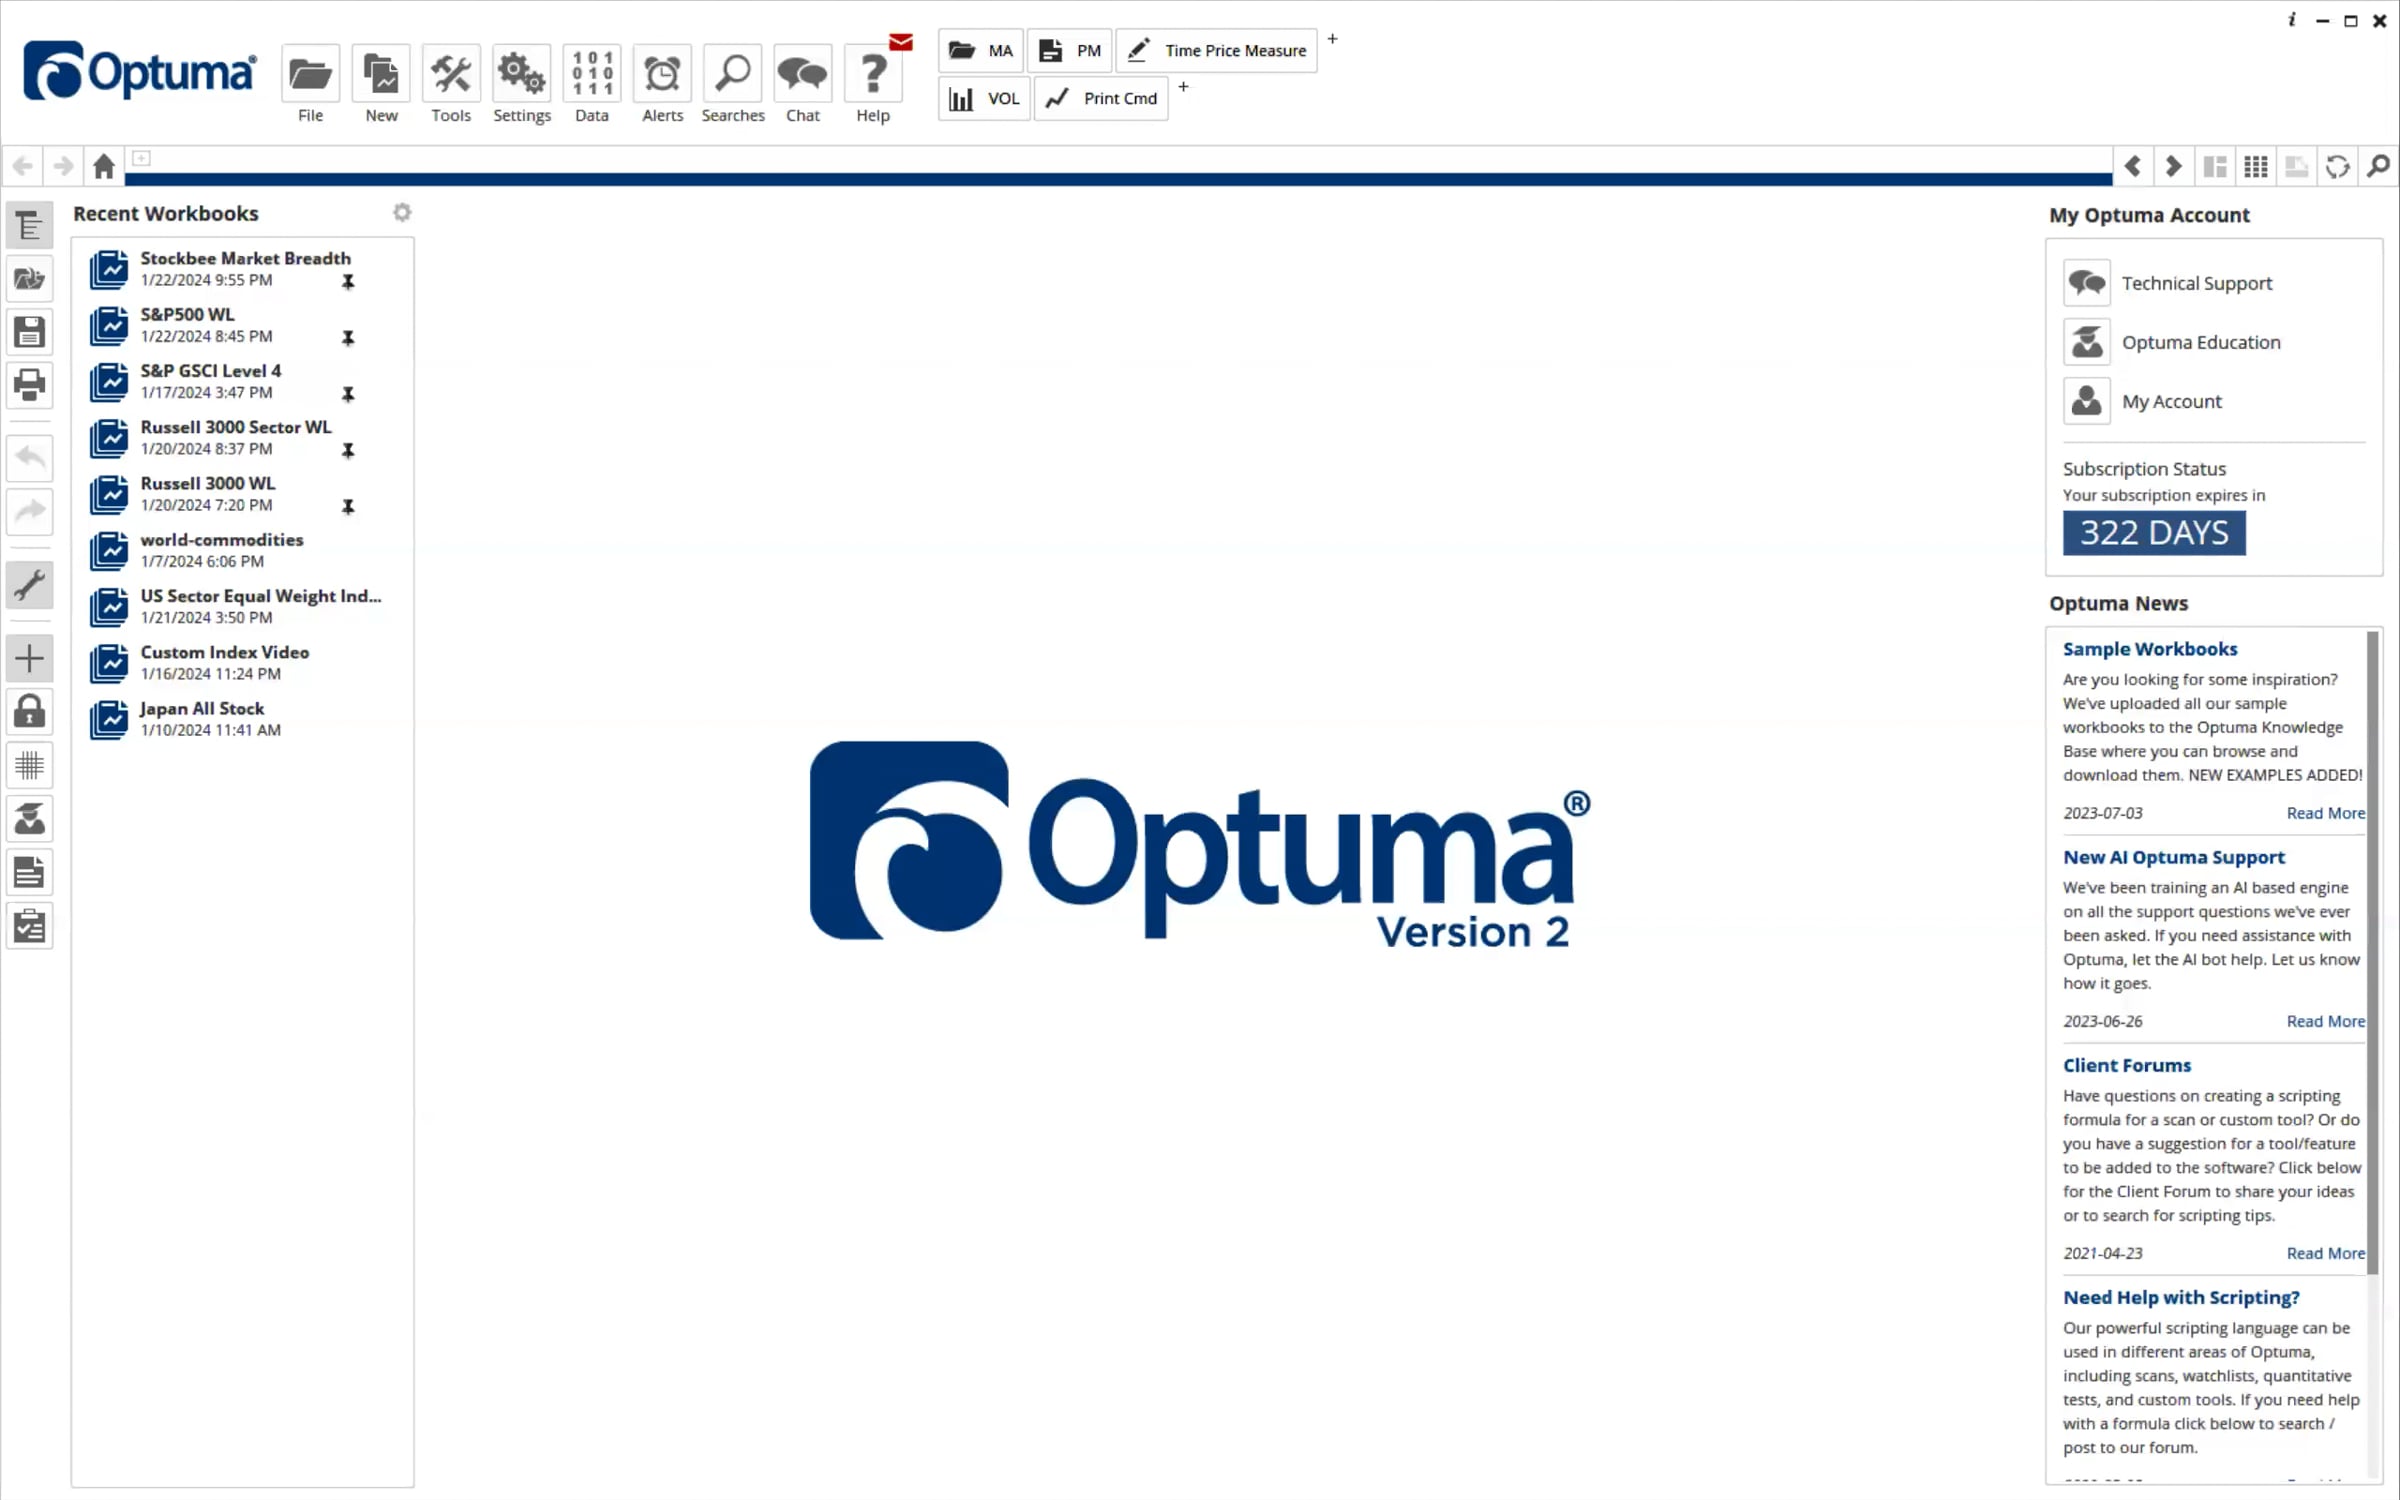Click the Optuma logo at top left

(139, 71)
